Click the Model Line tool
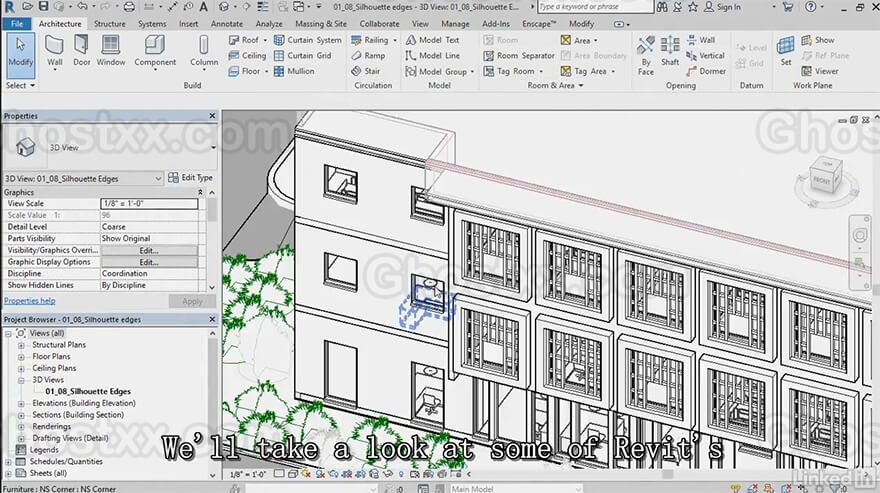 tap(433, 56)
